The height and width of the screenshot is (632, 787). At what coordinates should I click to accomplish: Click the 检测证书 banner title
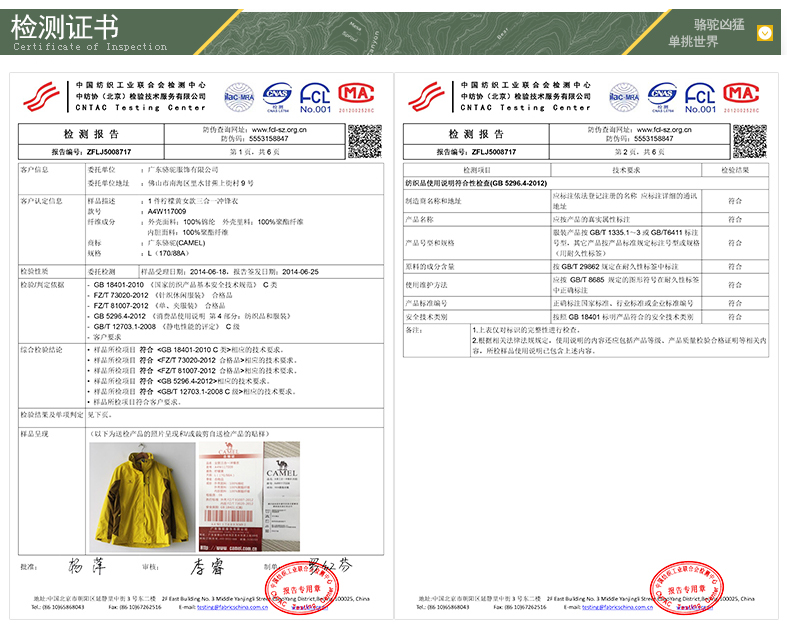pyautogui.click(x=65, y=27)
